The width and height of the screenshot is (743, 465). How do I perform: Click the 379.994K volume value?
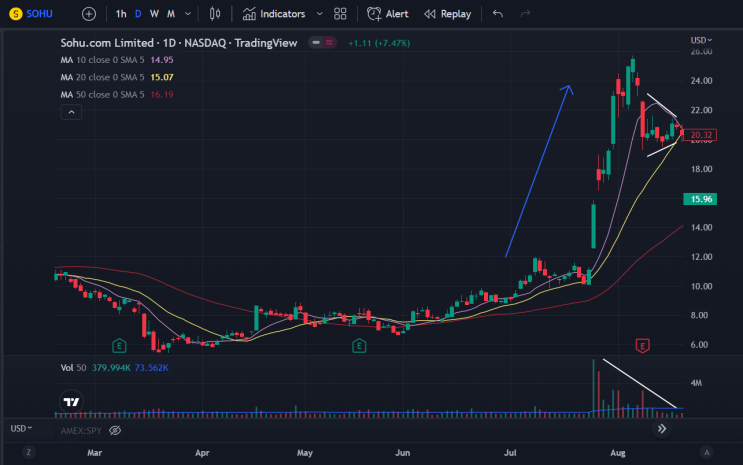pyautogui.click(x=111, y=368)
